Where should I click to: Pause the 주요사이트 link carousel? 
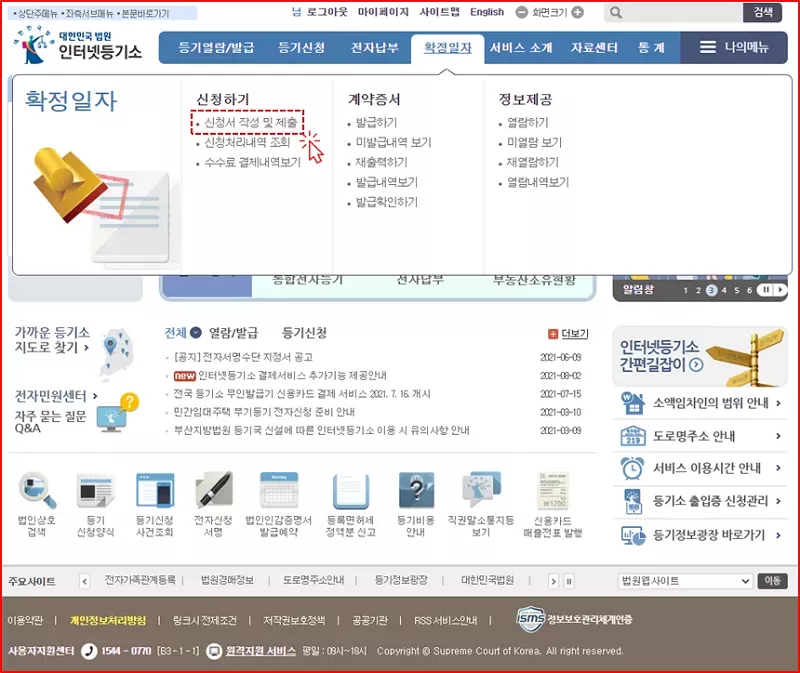coord(569,581)
